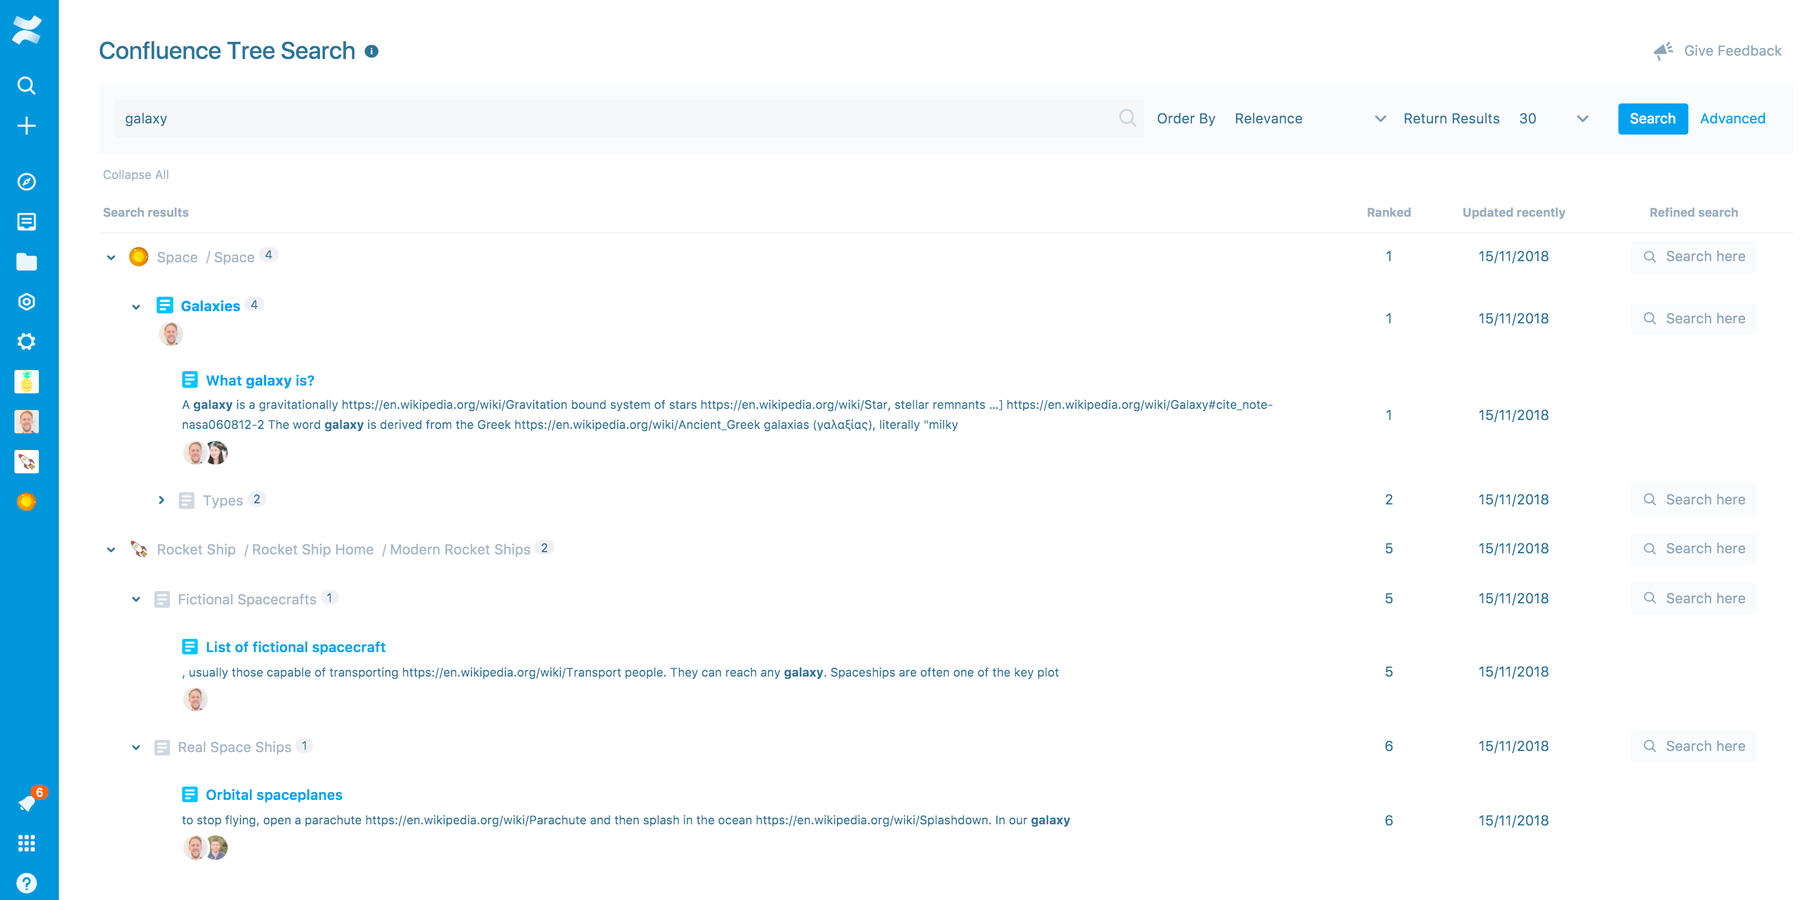
Task: Click Search here for Space row
Action: pos(1693,257)
